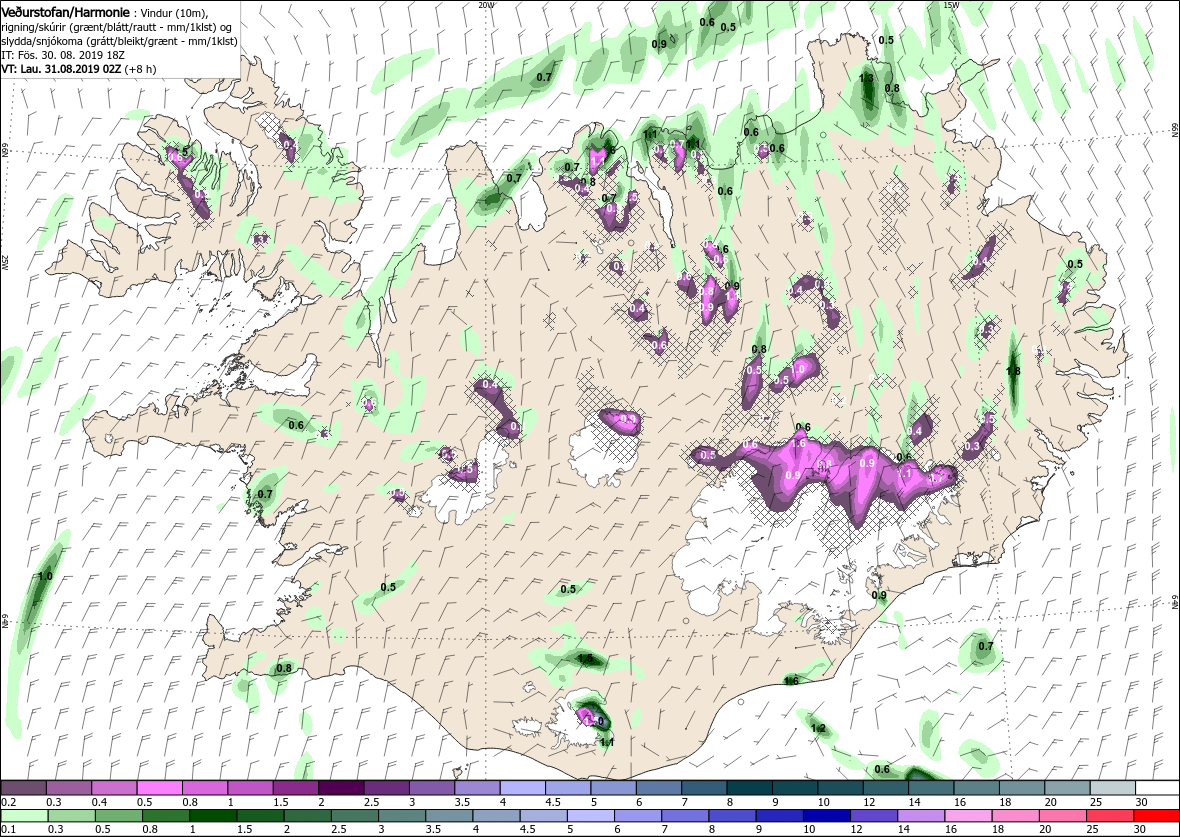Click the '0.1' label in the lower legend
Image resolution: width=1180 pixels, height=837 pixels.
point(8,830)
